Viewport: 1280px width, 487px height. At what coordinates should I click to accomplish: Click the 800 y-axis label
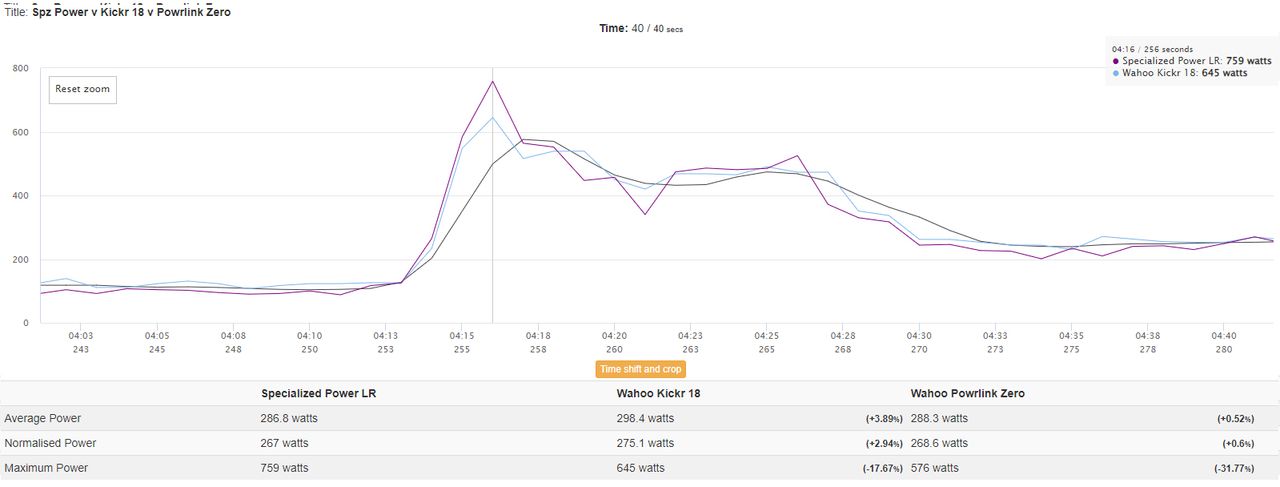[x=20, y=68]
